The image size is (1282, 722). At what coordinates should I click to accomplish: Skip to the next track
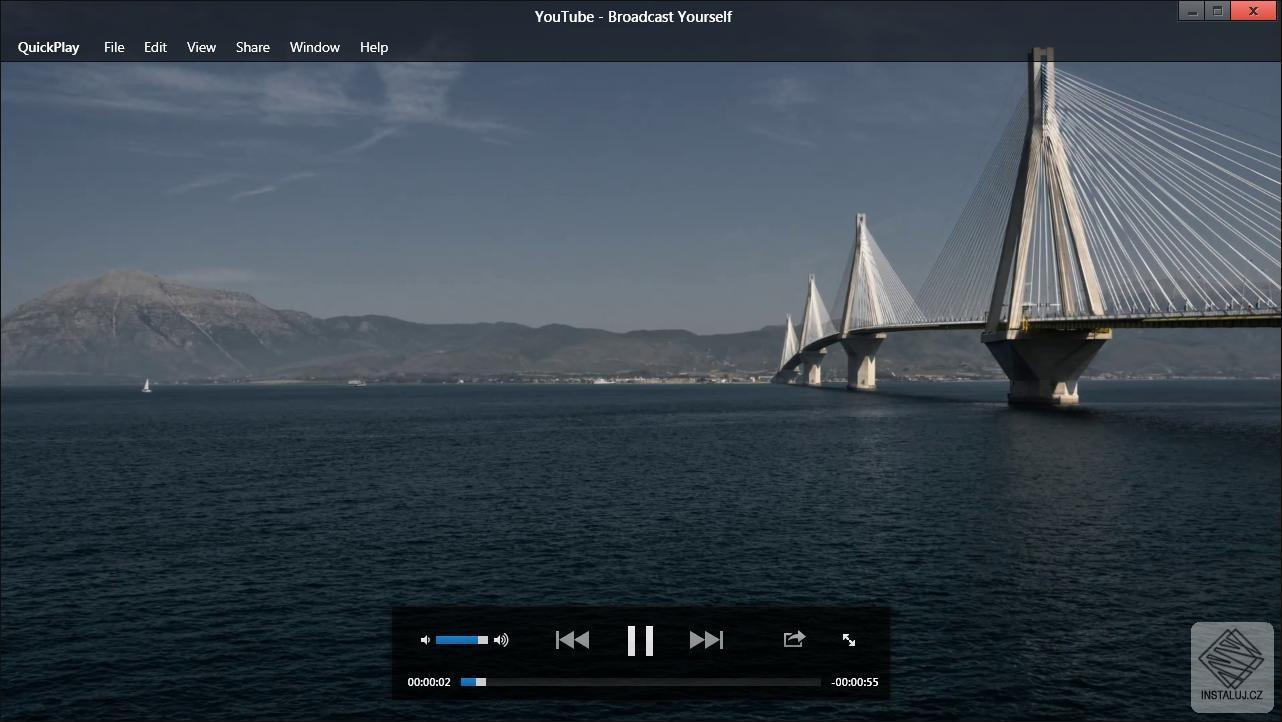coord(706,640)
